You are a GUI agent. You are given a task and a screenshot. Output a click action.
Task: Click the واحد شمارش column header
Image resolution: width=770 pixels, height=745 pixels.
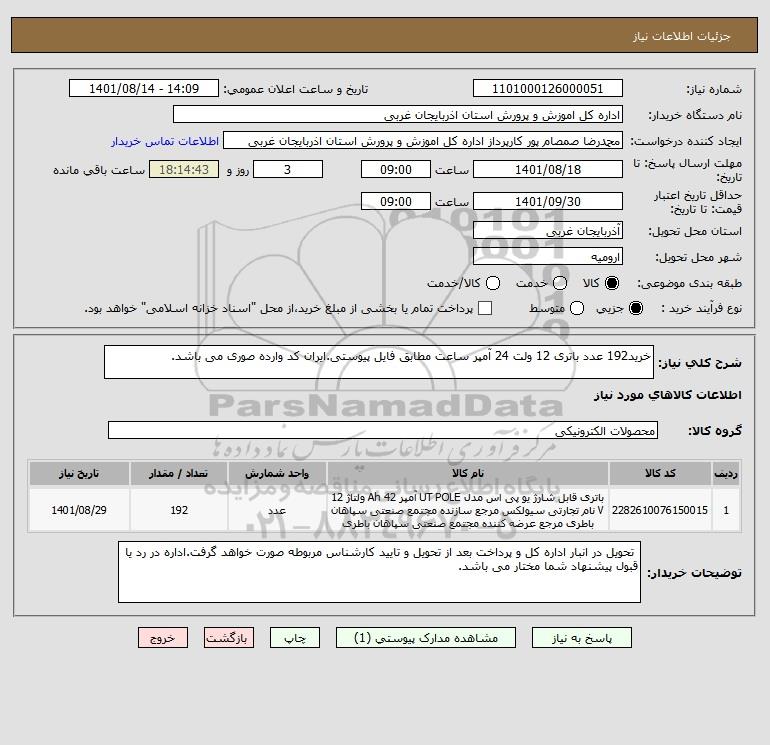click(277, 473)
